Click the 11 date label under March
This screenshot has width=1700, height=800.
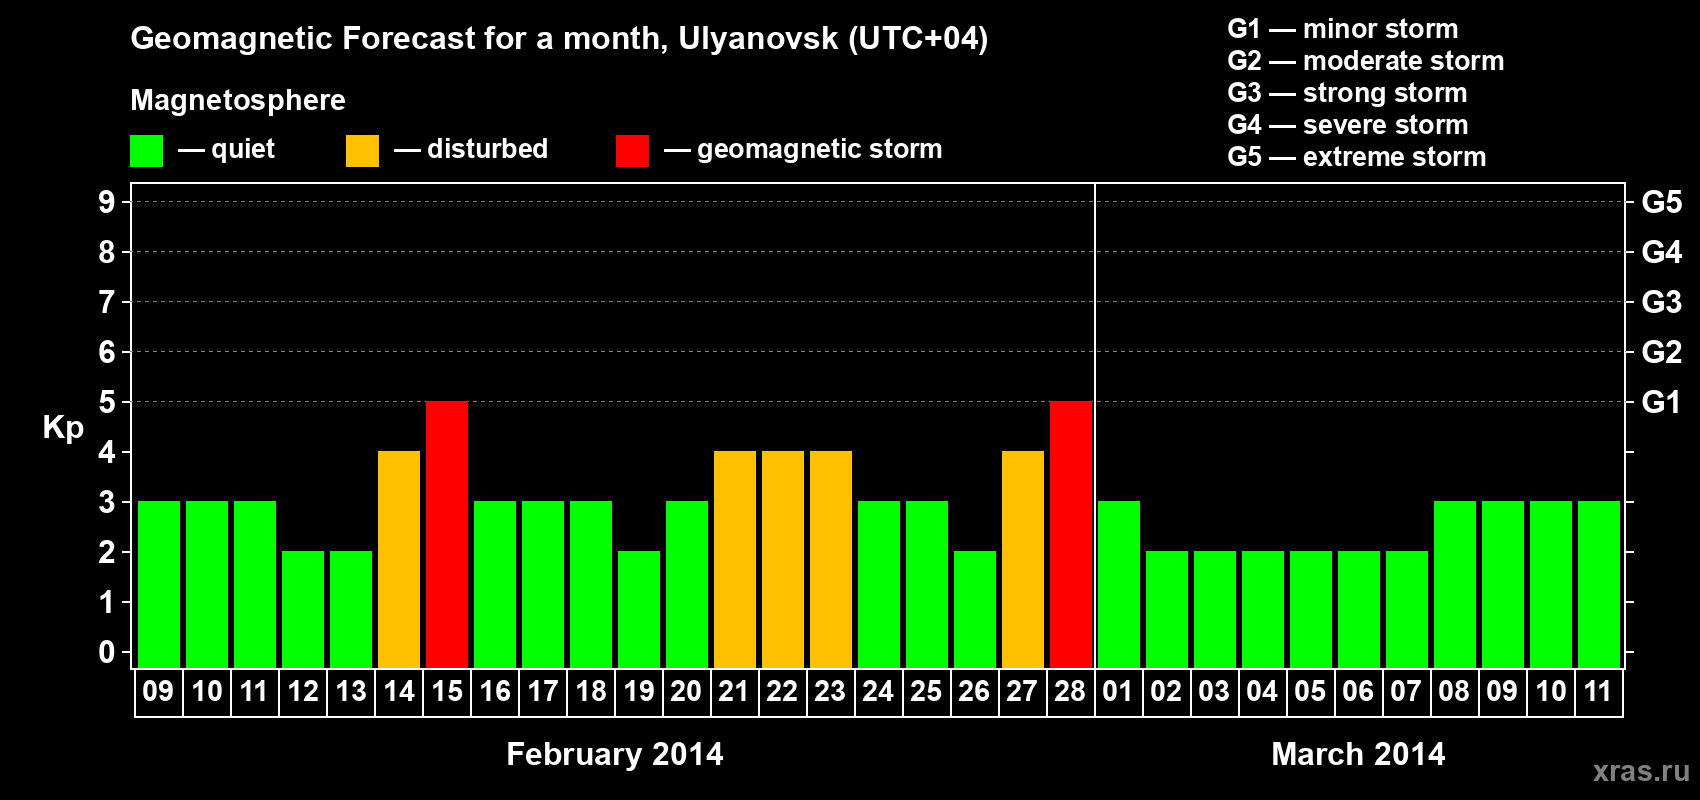coord(1598,692)
